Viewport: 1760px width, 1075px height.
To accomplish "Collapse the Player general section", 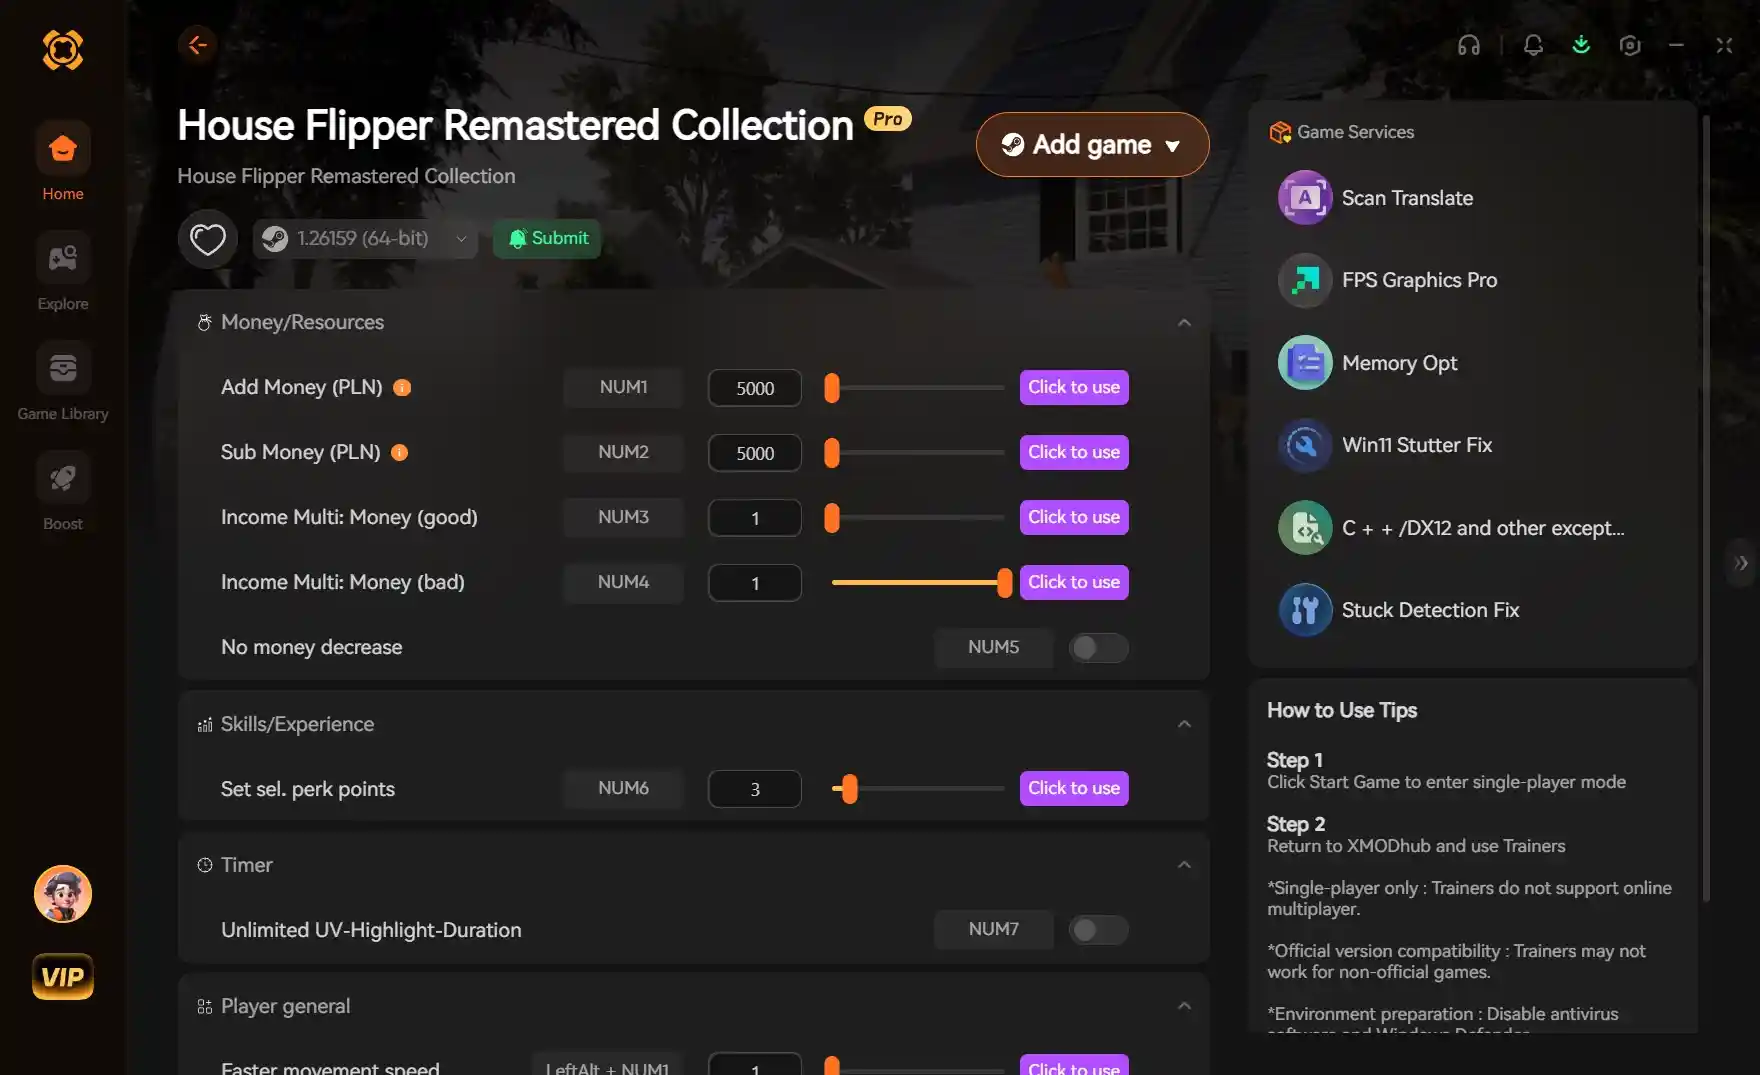I will pos(1184,1006).
